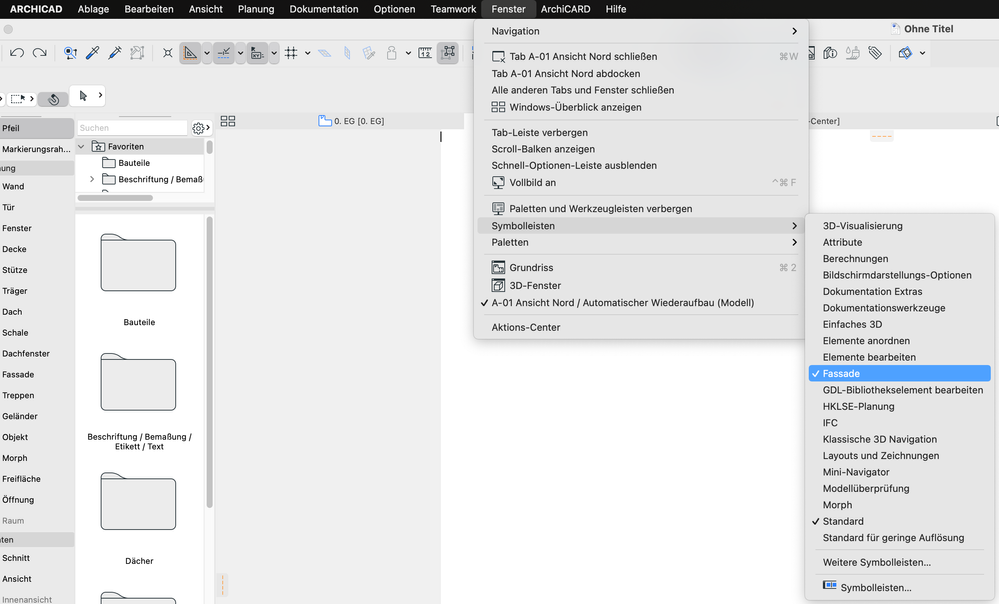
Task: Open the Dächer folder thumbnail
Action: [x=138, y=501]
